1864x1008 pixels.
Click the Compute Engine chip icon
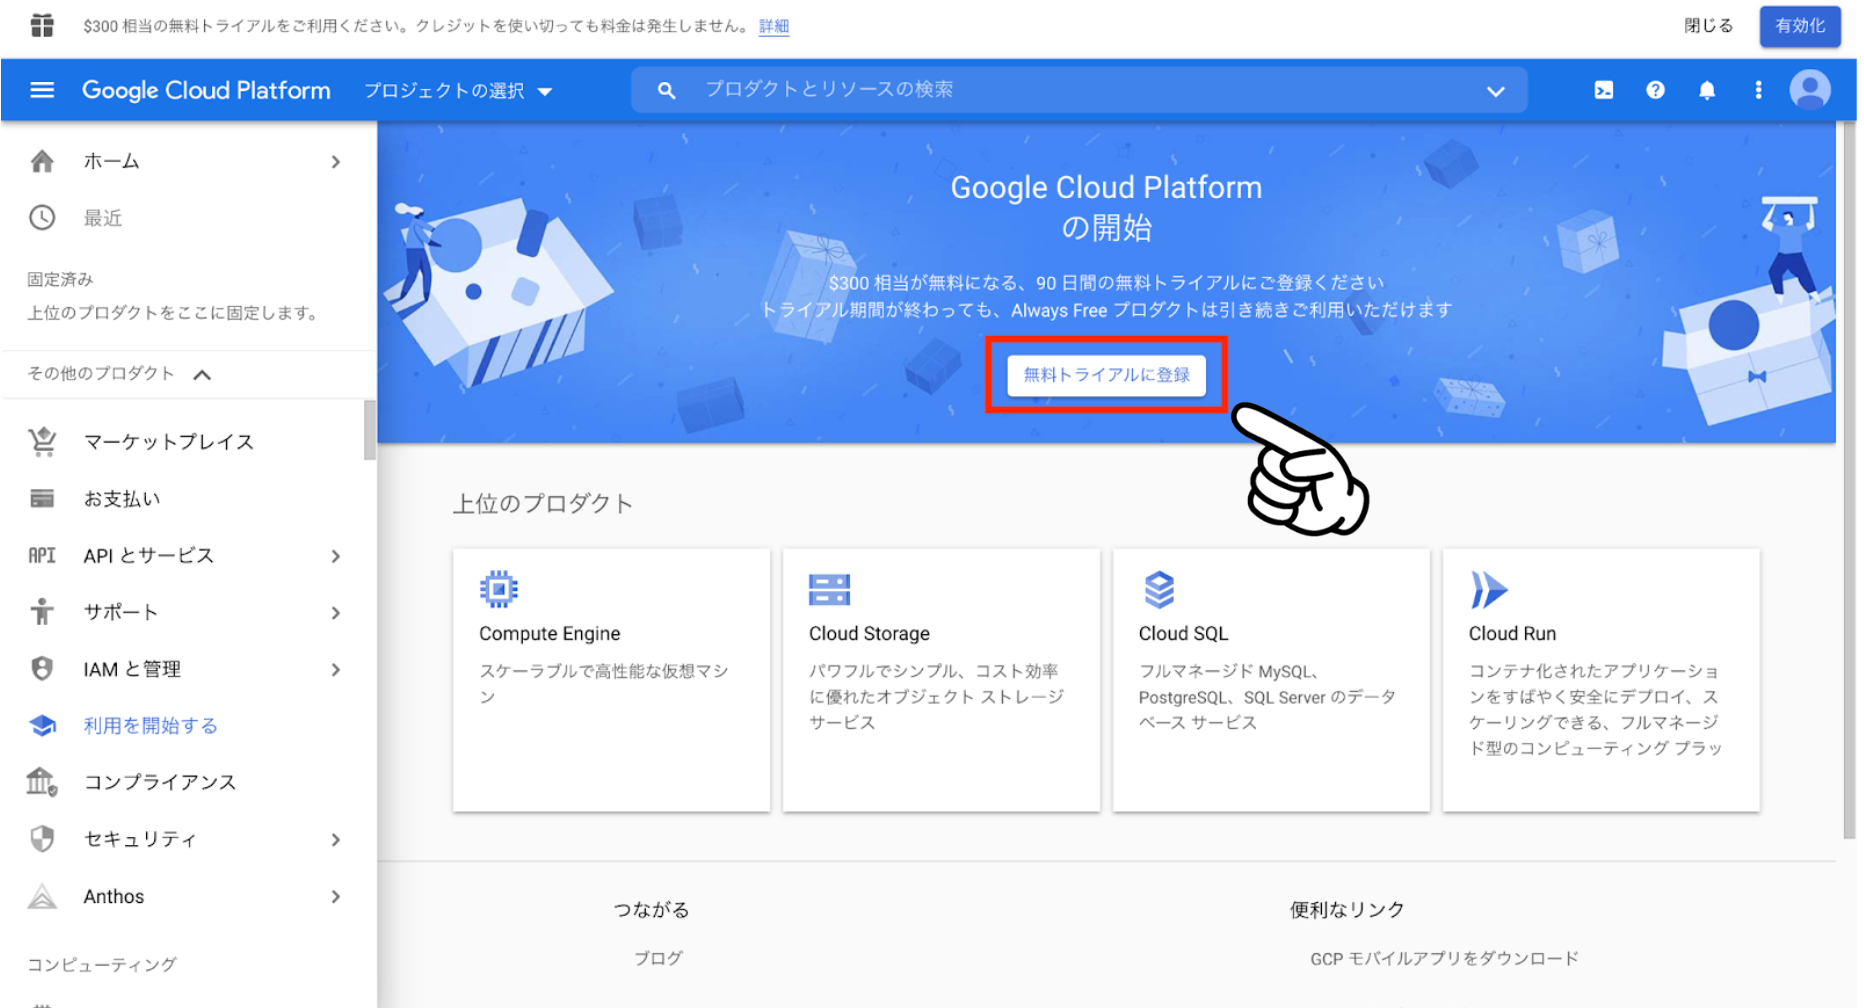tap(499, 589)
